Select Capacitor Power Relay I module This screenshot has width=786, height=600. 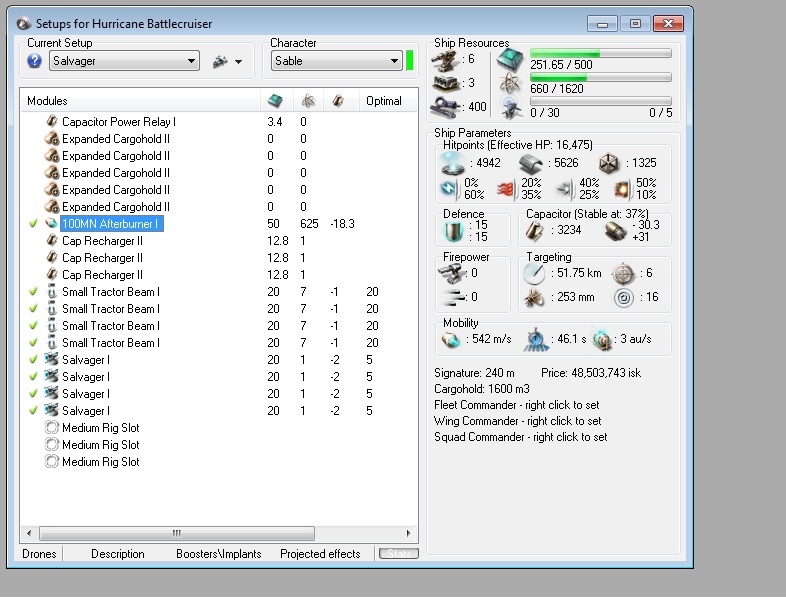tap(119, 122)
